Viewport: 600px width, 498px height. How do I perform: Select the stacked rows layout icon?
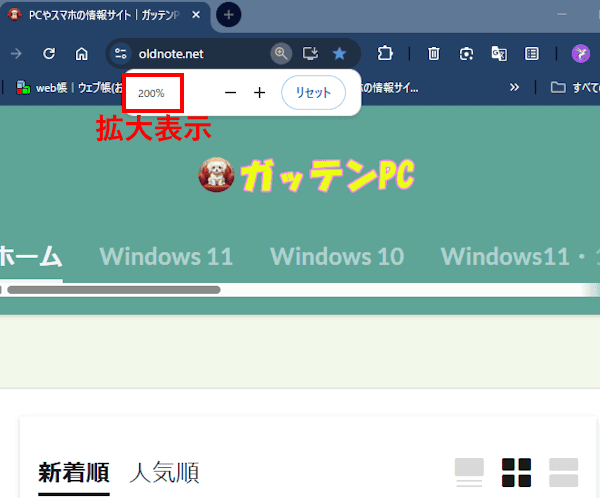(563, 472)
